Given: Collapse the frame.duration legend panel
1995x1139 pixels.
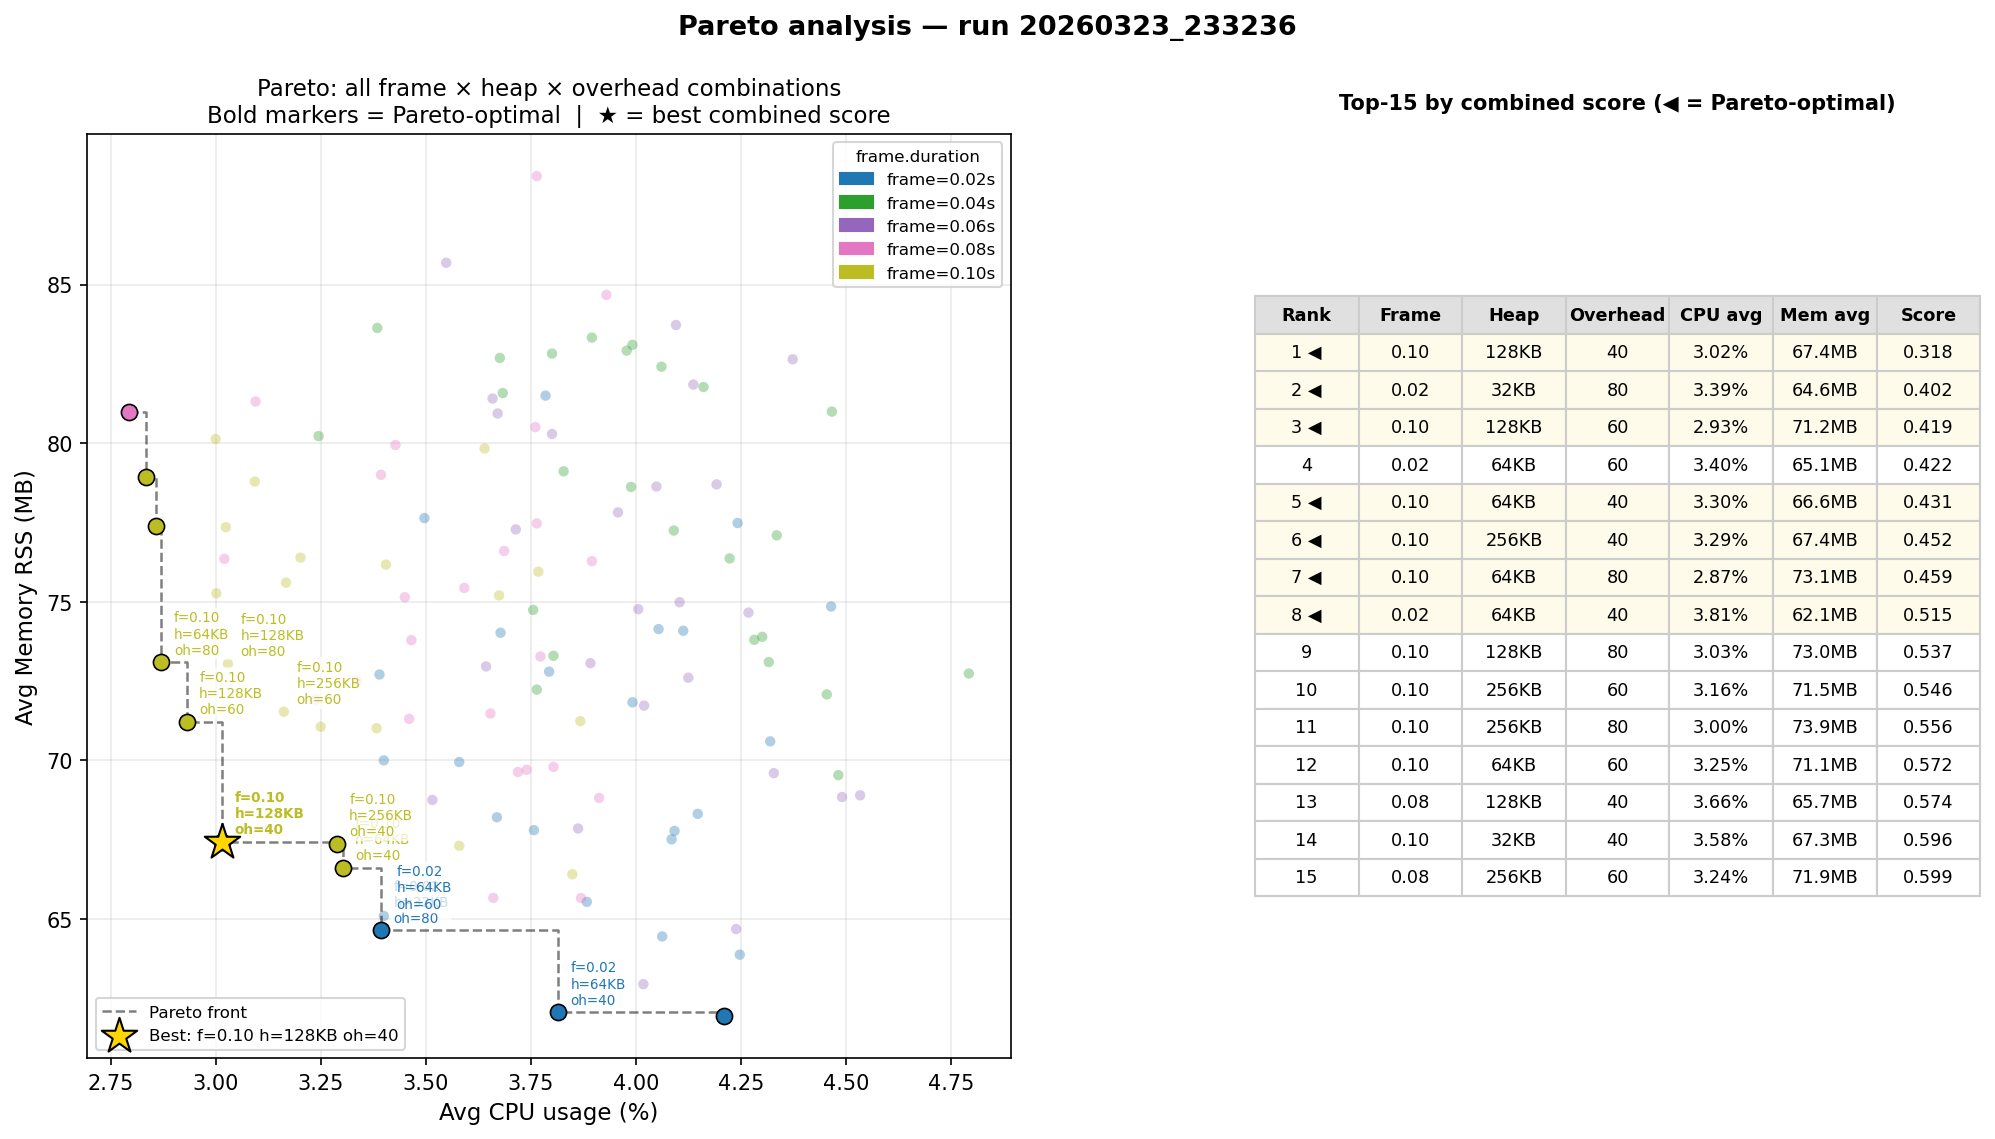Looking at the screenshot, I should (917, 156).
